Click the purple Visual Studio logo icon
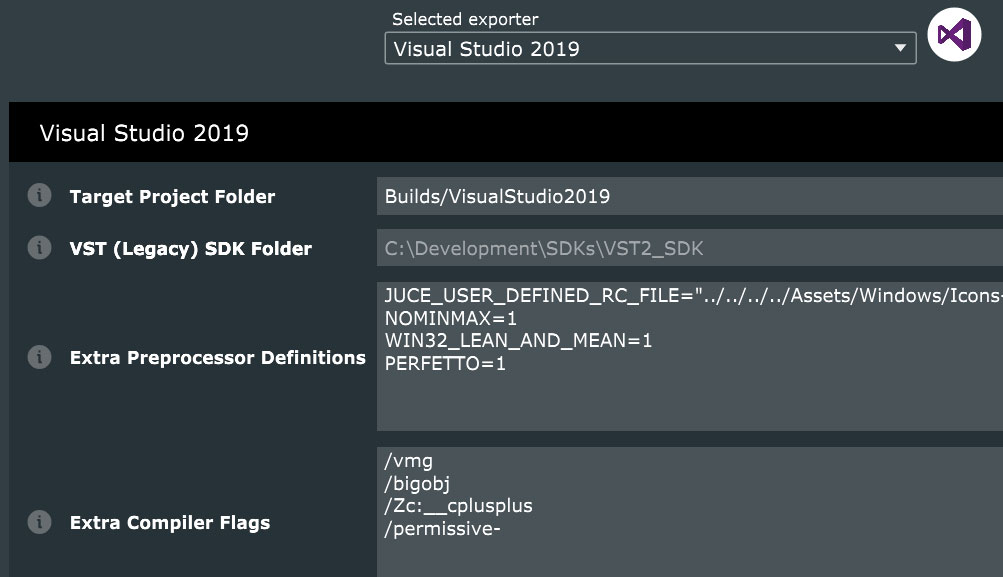 point(953,35)
